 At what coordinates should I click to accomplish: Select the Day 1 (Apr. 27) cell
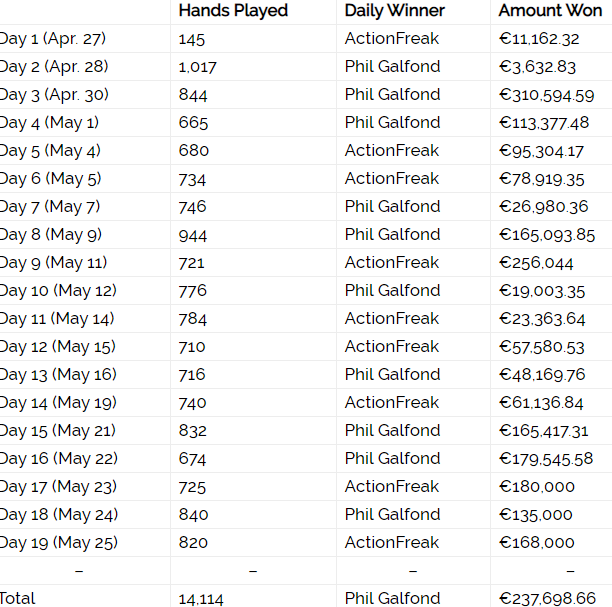(53, 39)
